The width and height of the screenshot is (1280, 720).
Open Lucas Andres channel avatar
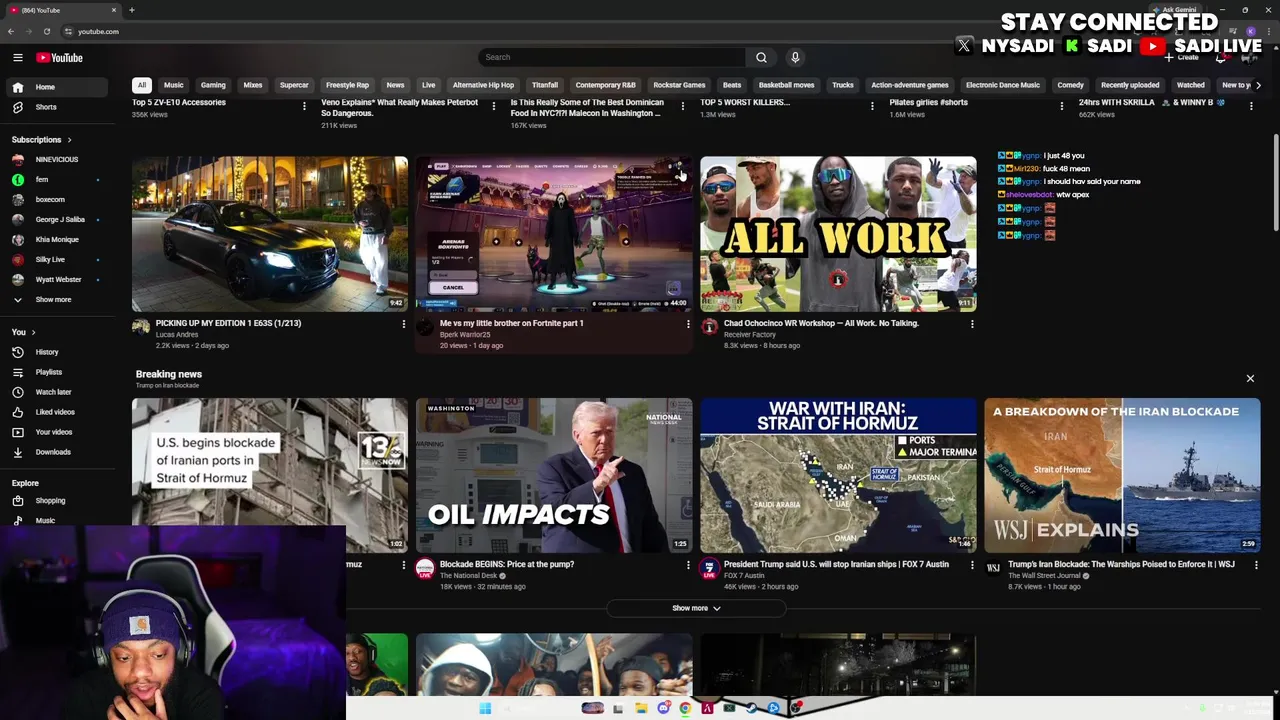click(141, 327)
